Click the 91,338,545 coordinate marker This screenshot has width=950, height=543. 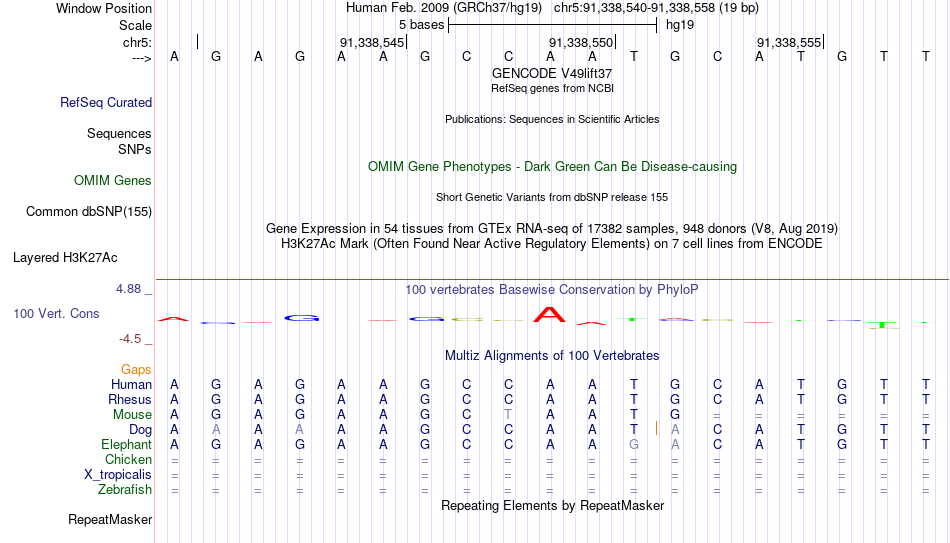[x=371, y=42]
